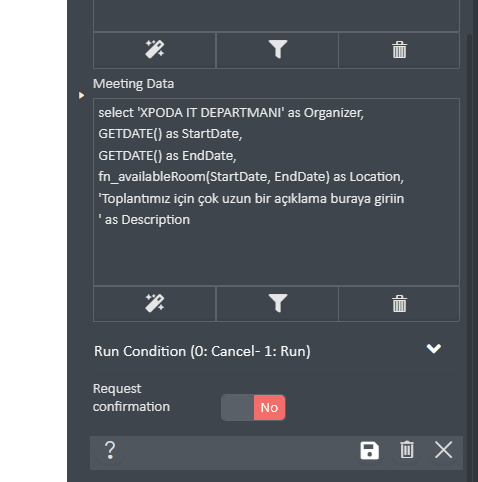
Task: Save using the floppy disk icon
Action: (x=369, y=450)
